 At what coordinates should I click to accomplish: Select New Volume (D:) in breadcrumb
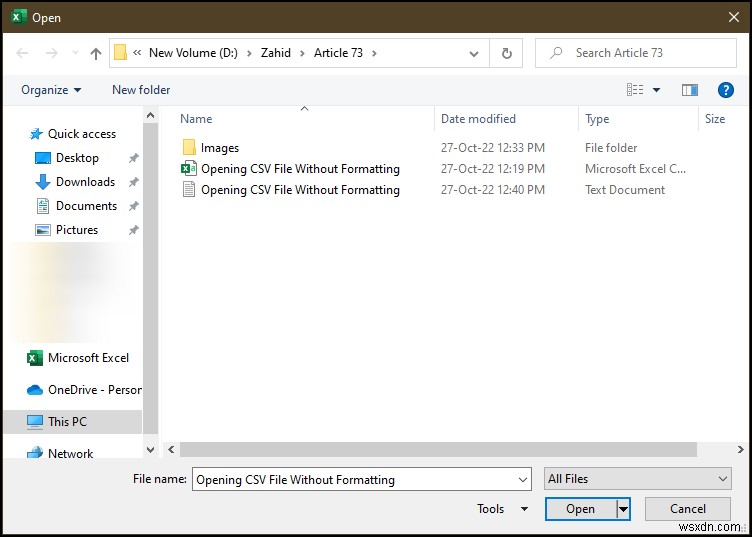pyautogui.click(x=193, y=53)
